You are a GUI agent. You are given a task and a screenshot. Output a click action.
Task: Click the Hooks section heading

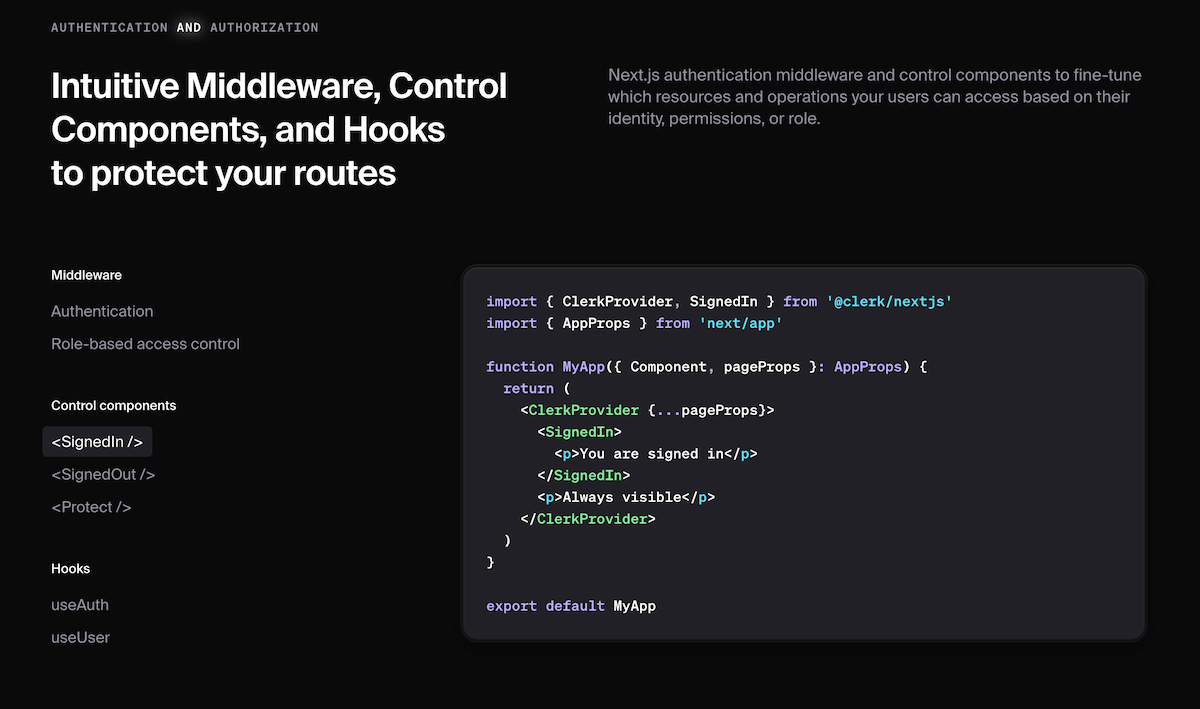(x=71, y=569)
